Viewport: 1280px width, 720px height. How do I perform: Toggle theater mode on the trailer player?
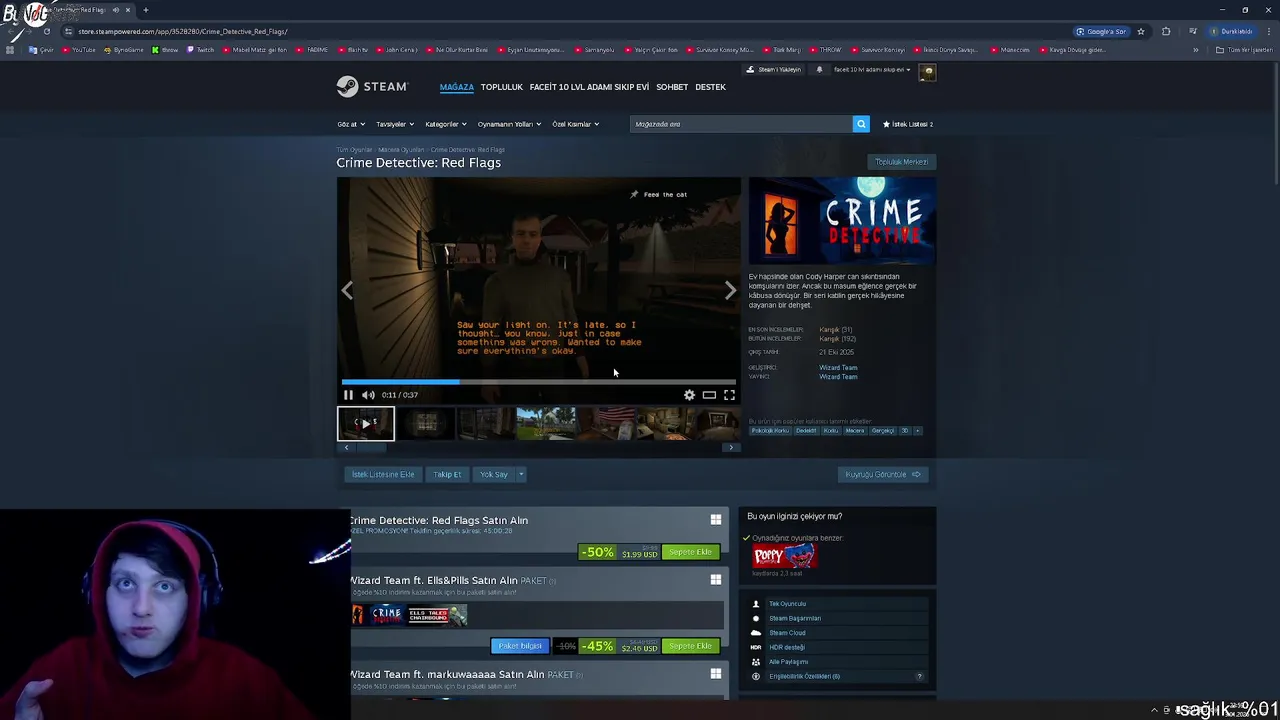pos(709,395)
